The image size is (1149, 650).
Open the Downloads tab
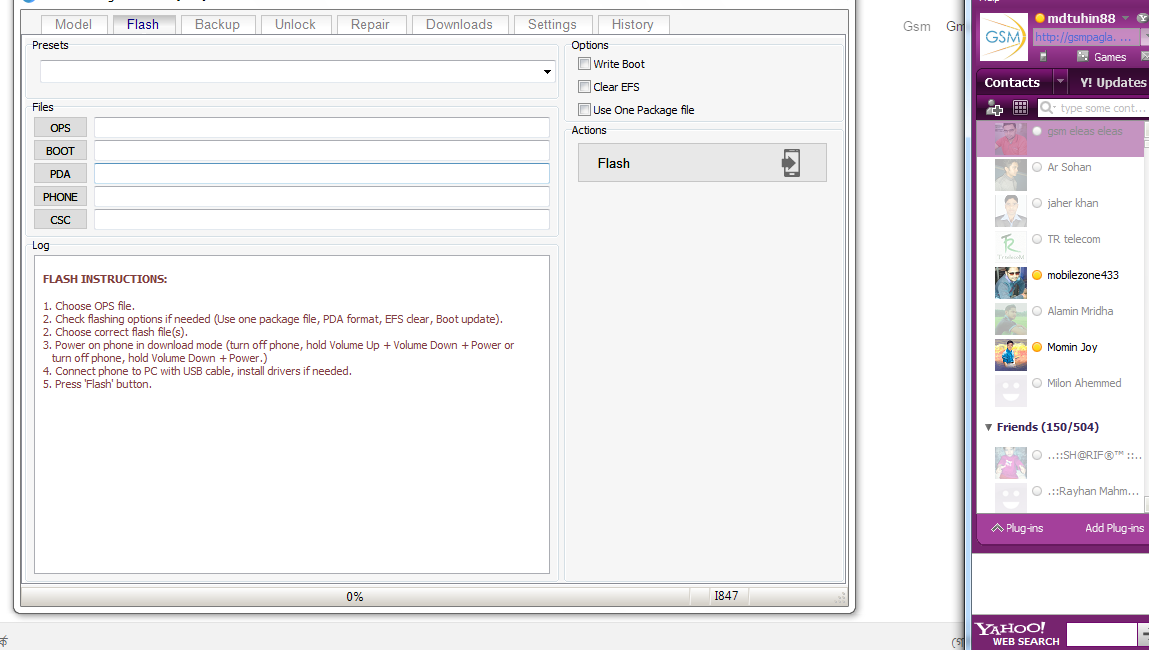pos(459,24)
